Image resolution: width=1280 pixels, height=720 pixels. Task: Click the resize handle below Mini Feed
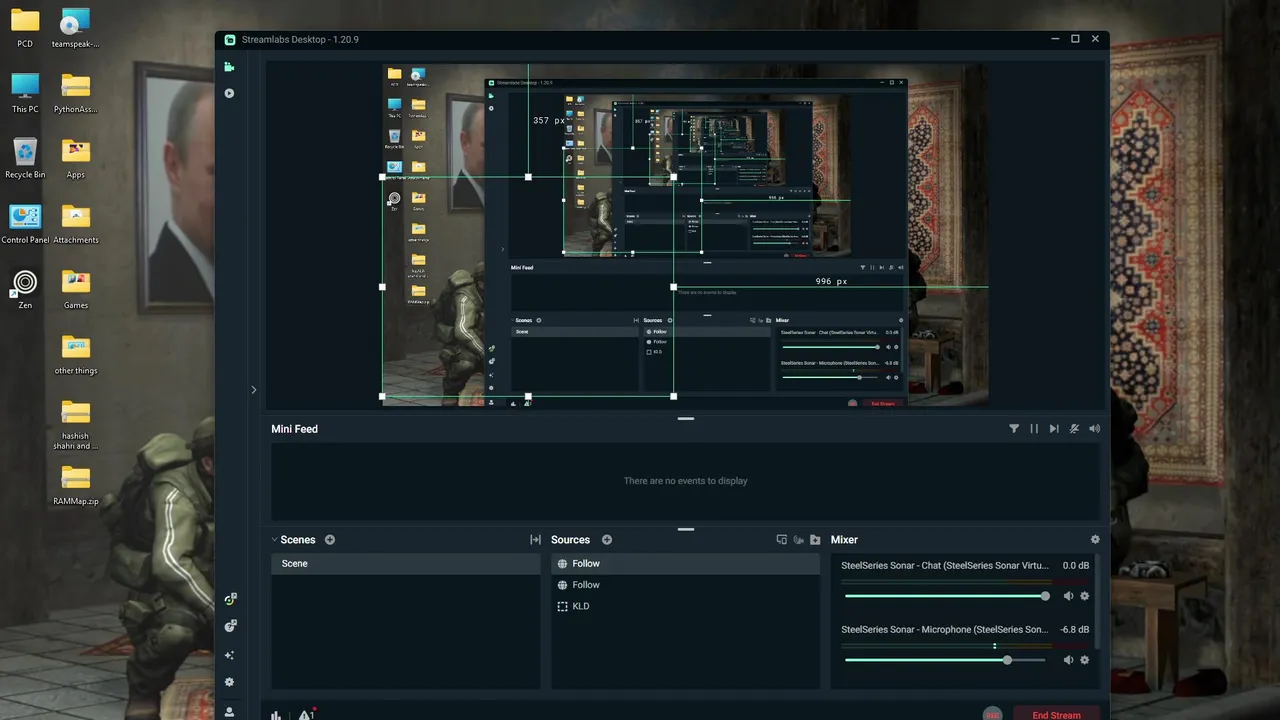686,529
